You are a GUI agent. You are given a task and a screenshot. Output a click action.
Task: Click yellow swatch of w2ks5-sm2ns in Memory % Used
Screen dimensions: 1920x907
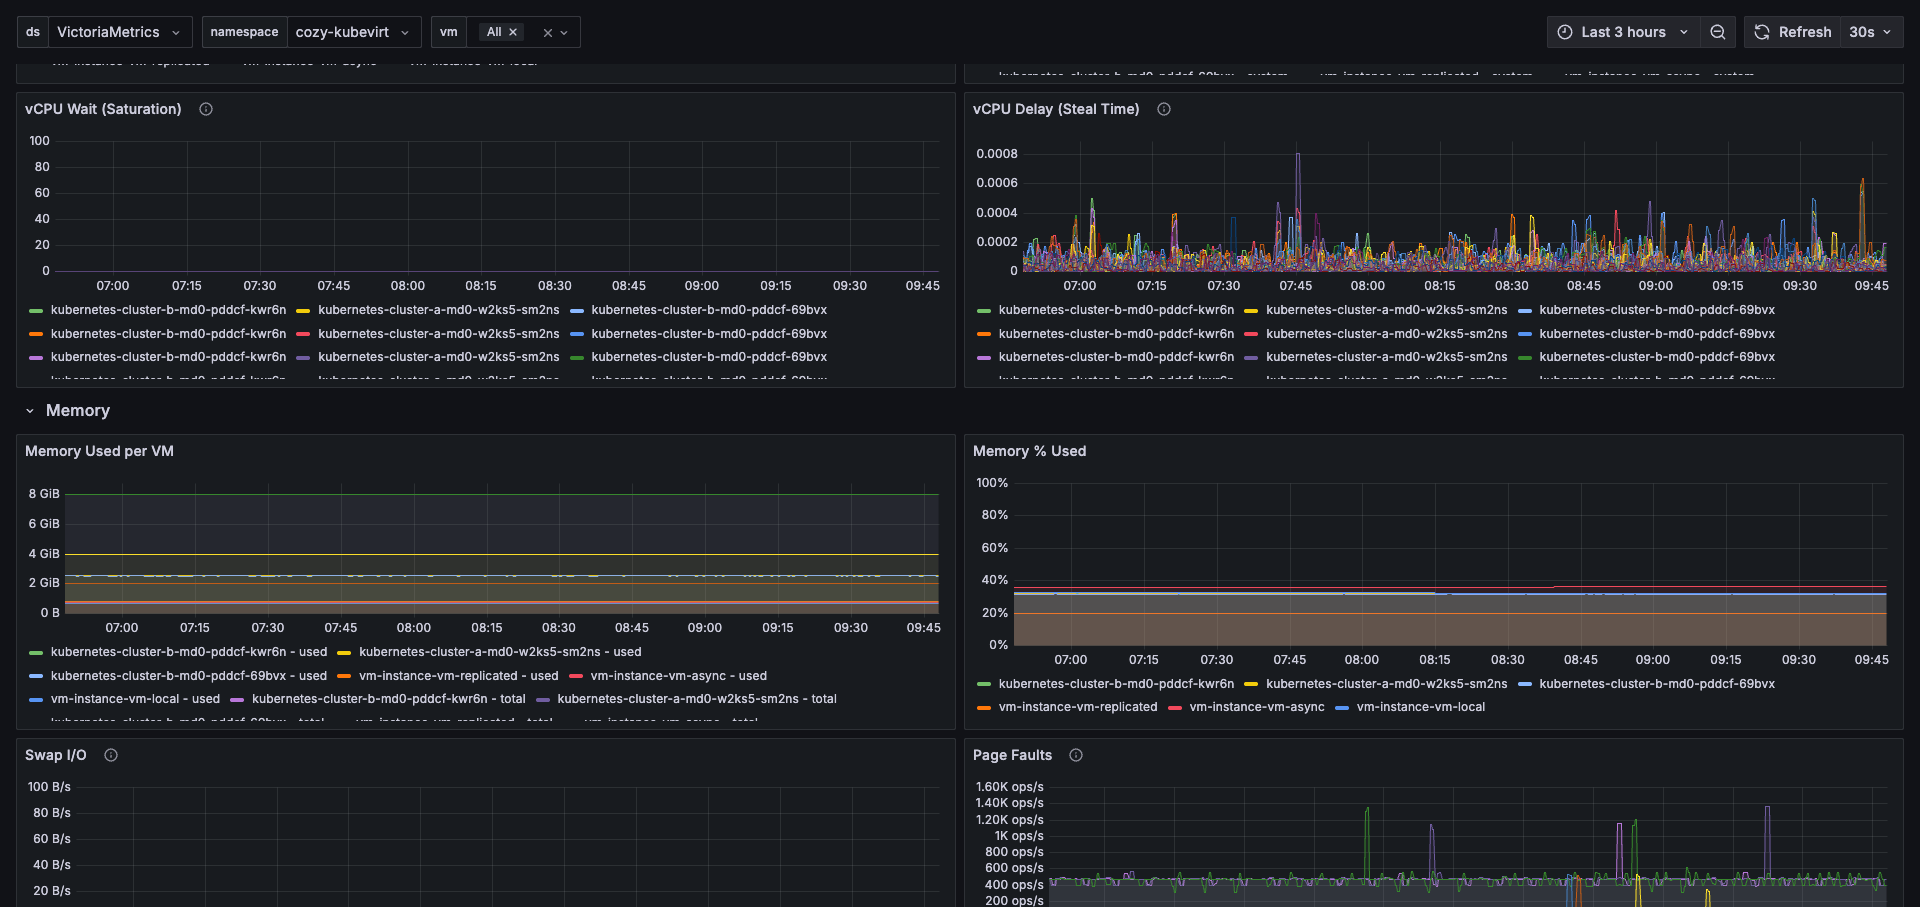[1251, 685]
